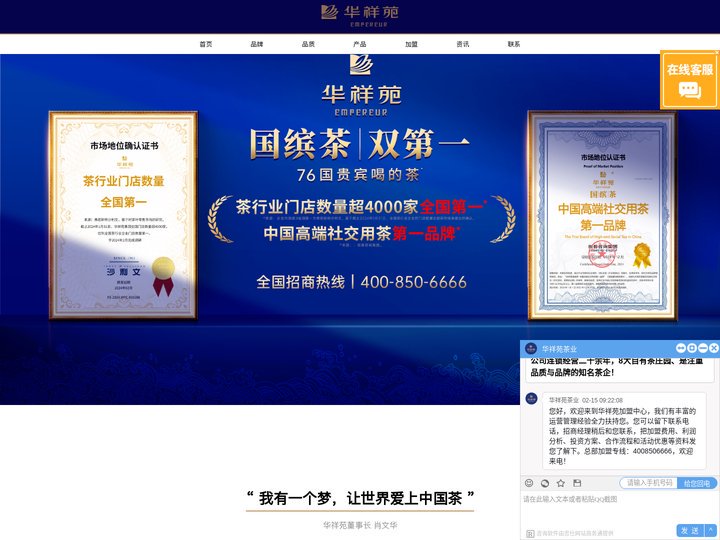
Task: Minimize the 华祥苑茶业 chat window
Action: coord(703,348)
